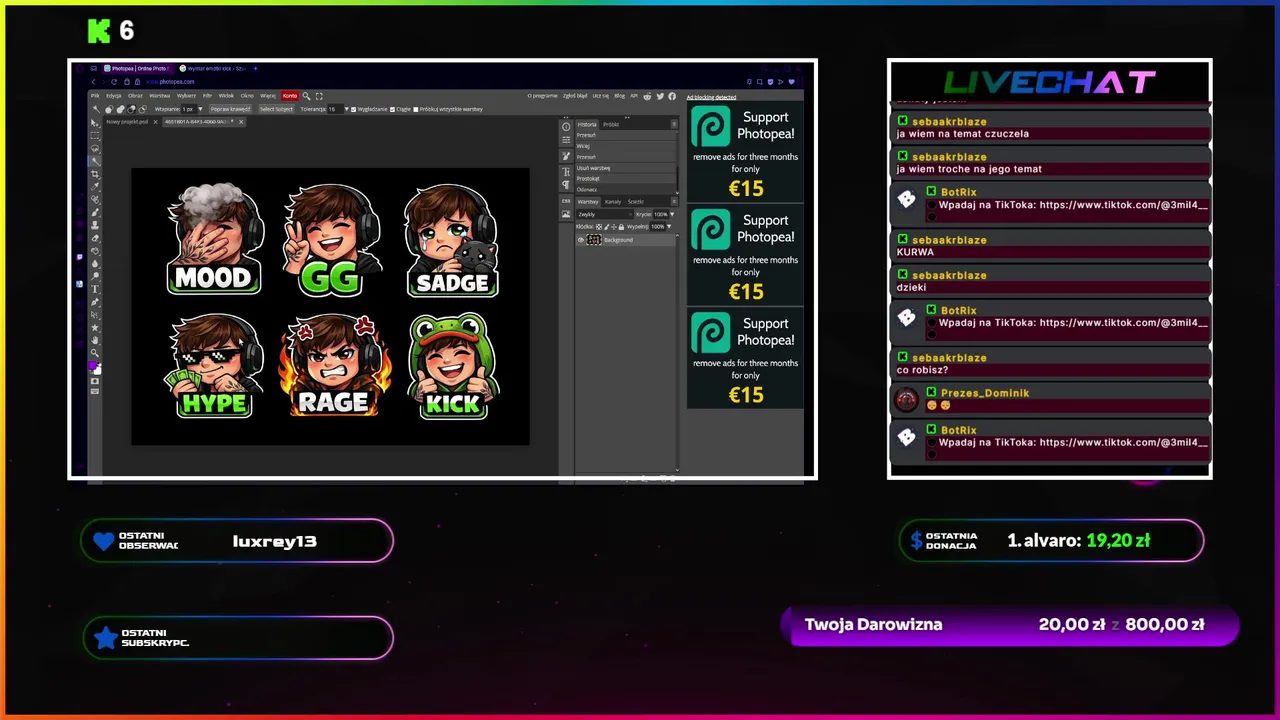The image size is (1280, 720).
Task: Select the Paint Bucket tool
Action: click(95, 251)
